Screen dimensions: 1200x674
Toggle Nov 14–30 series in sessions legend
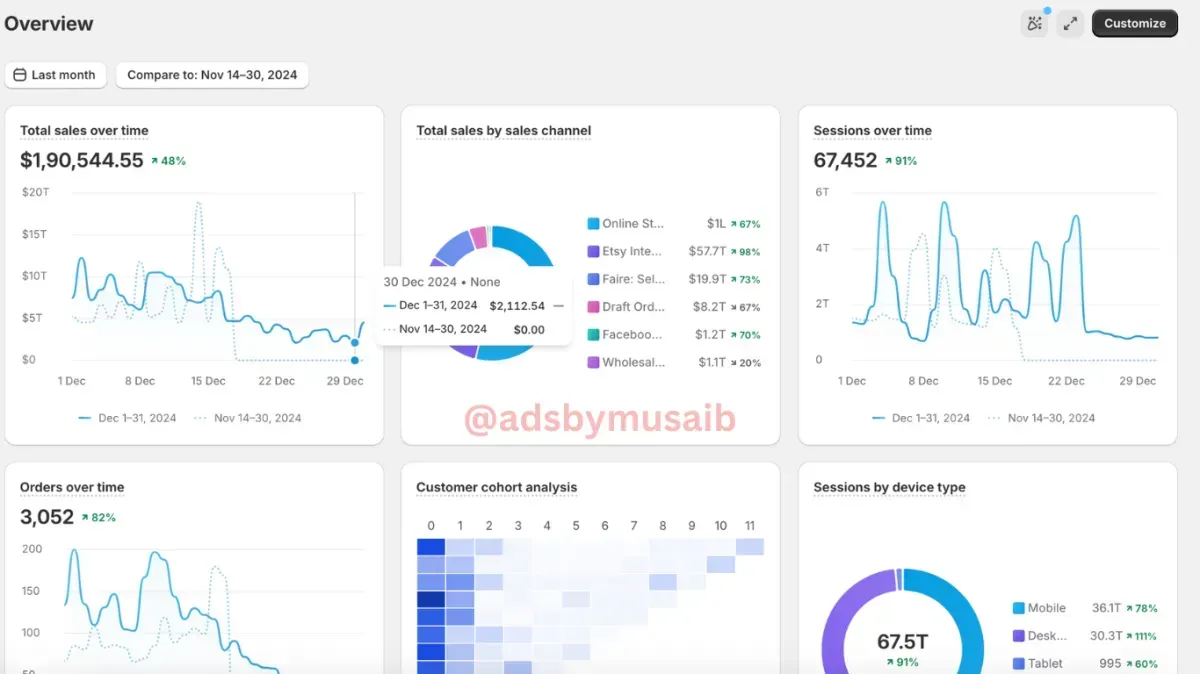point(1040,418)
